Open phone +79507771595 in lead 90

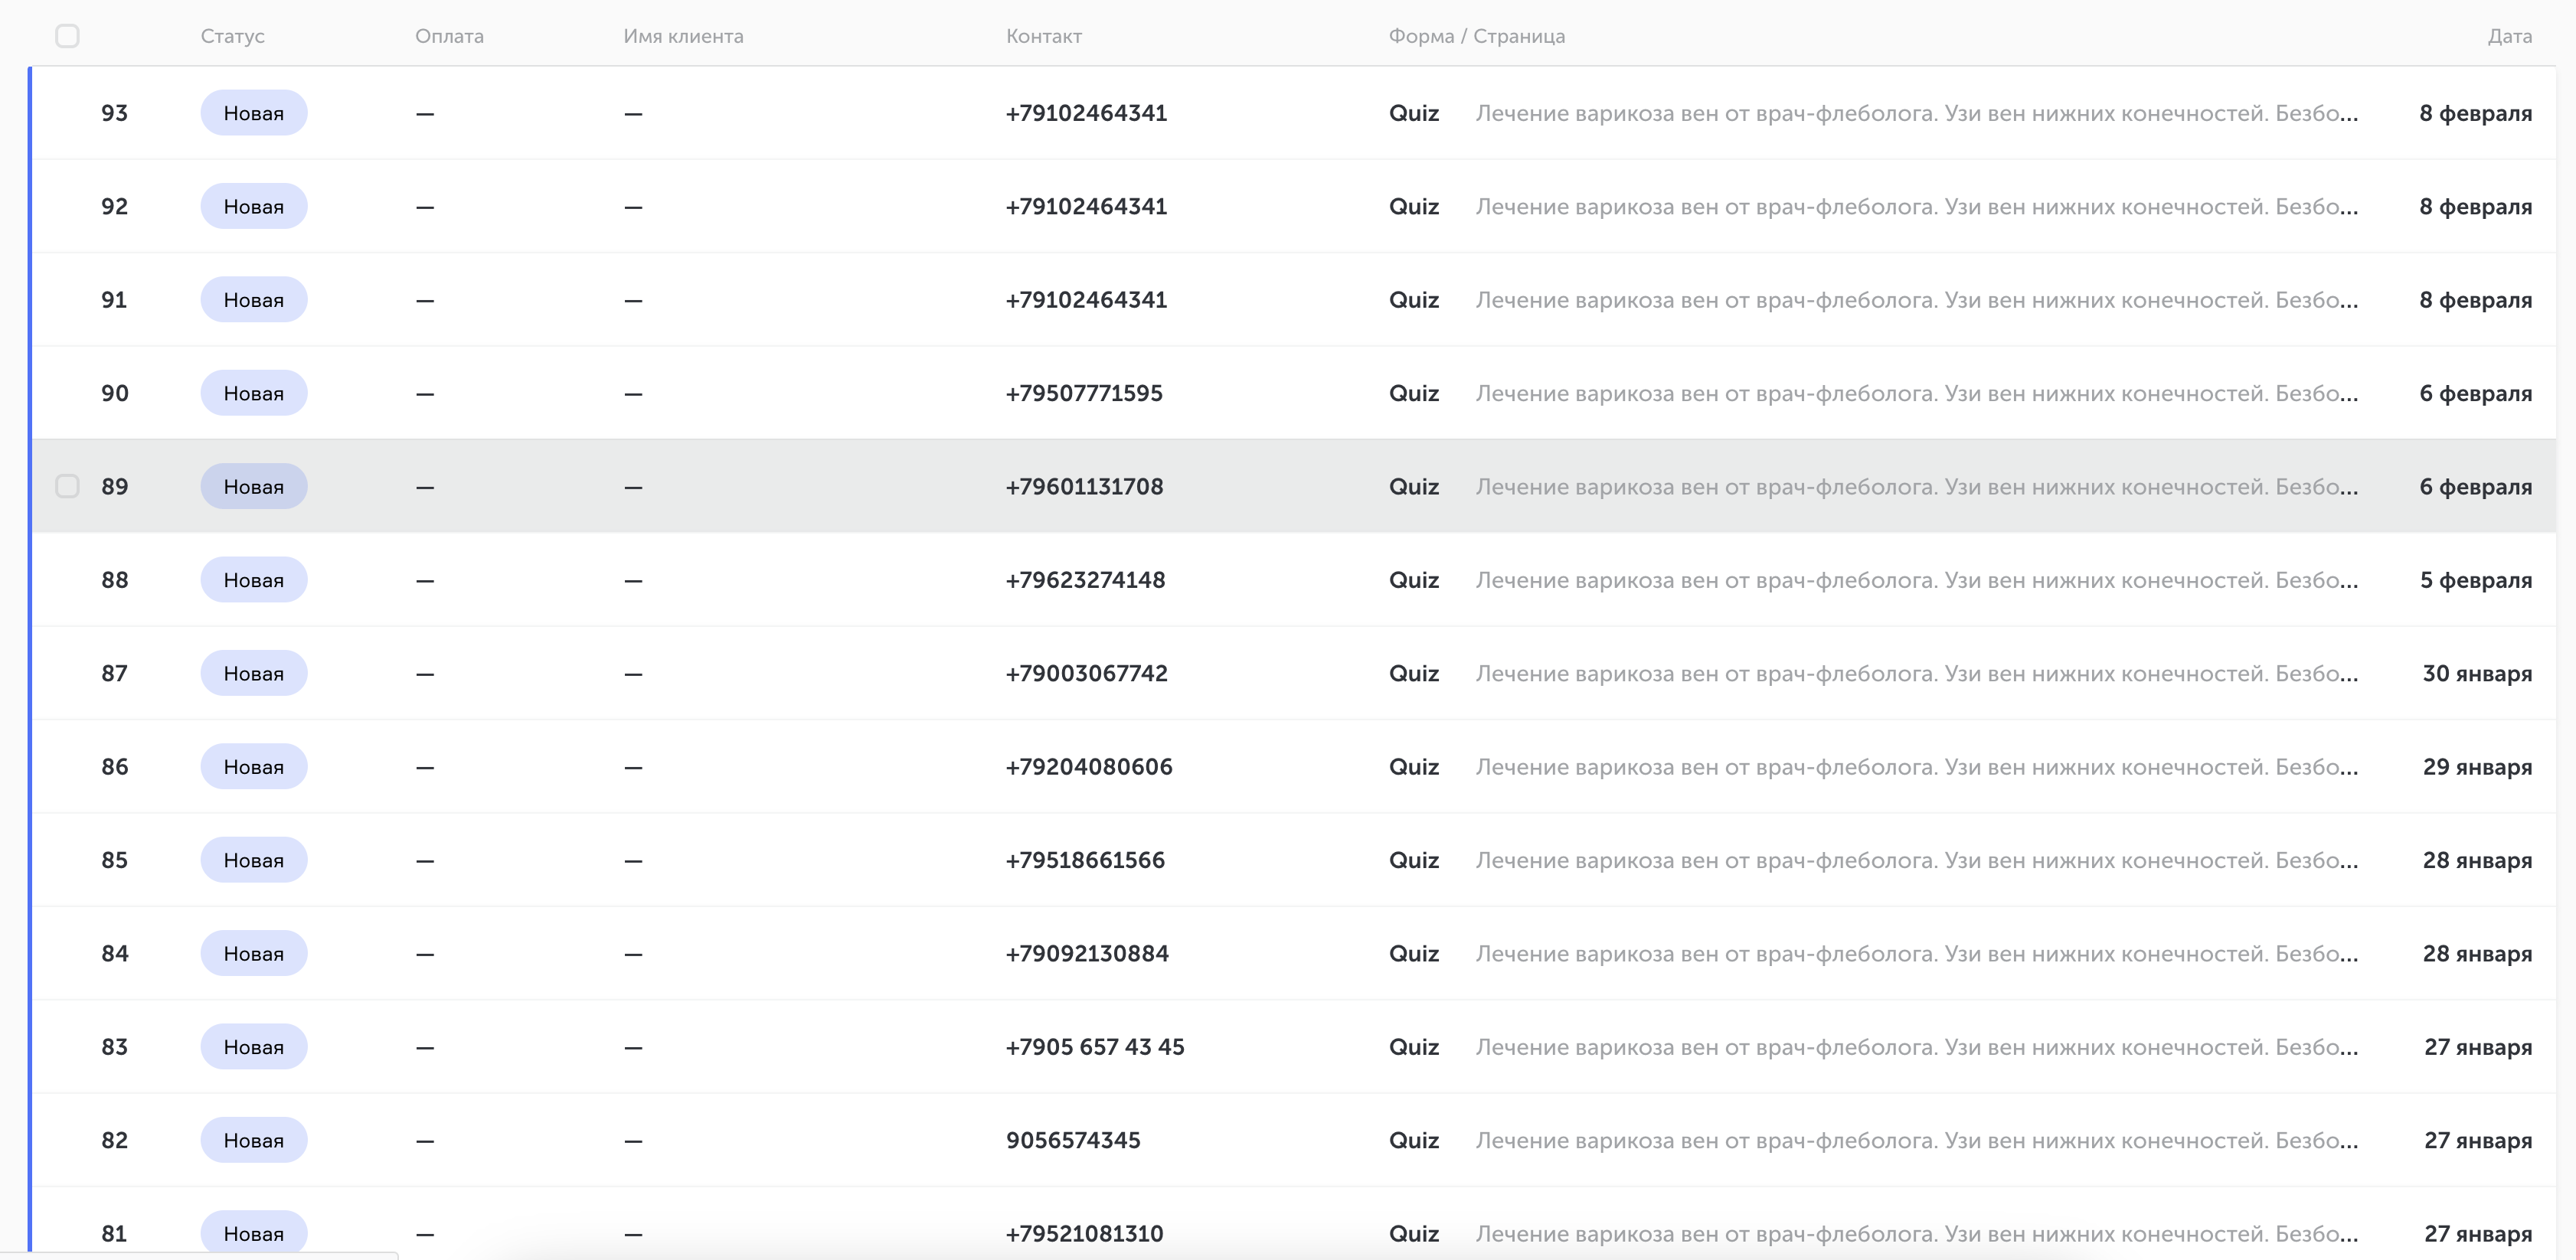click(1084, 393)
